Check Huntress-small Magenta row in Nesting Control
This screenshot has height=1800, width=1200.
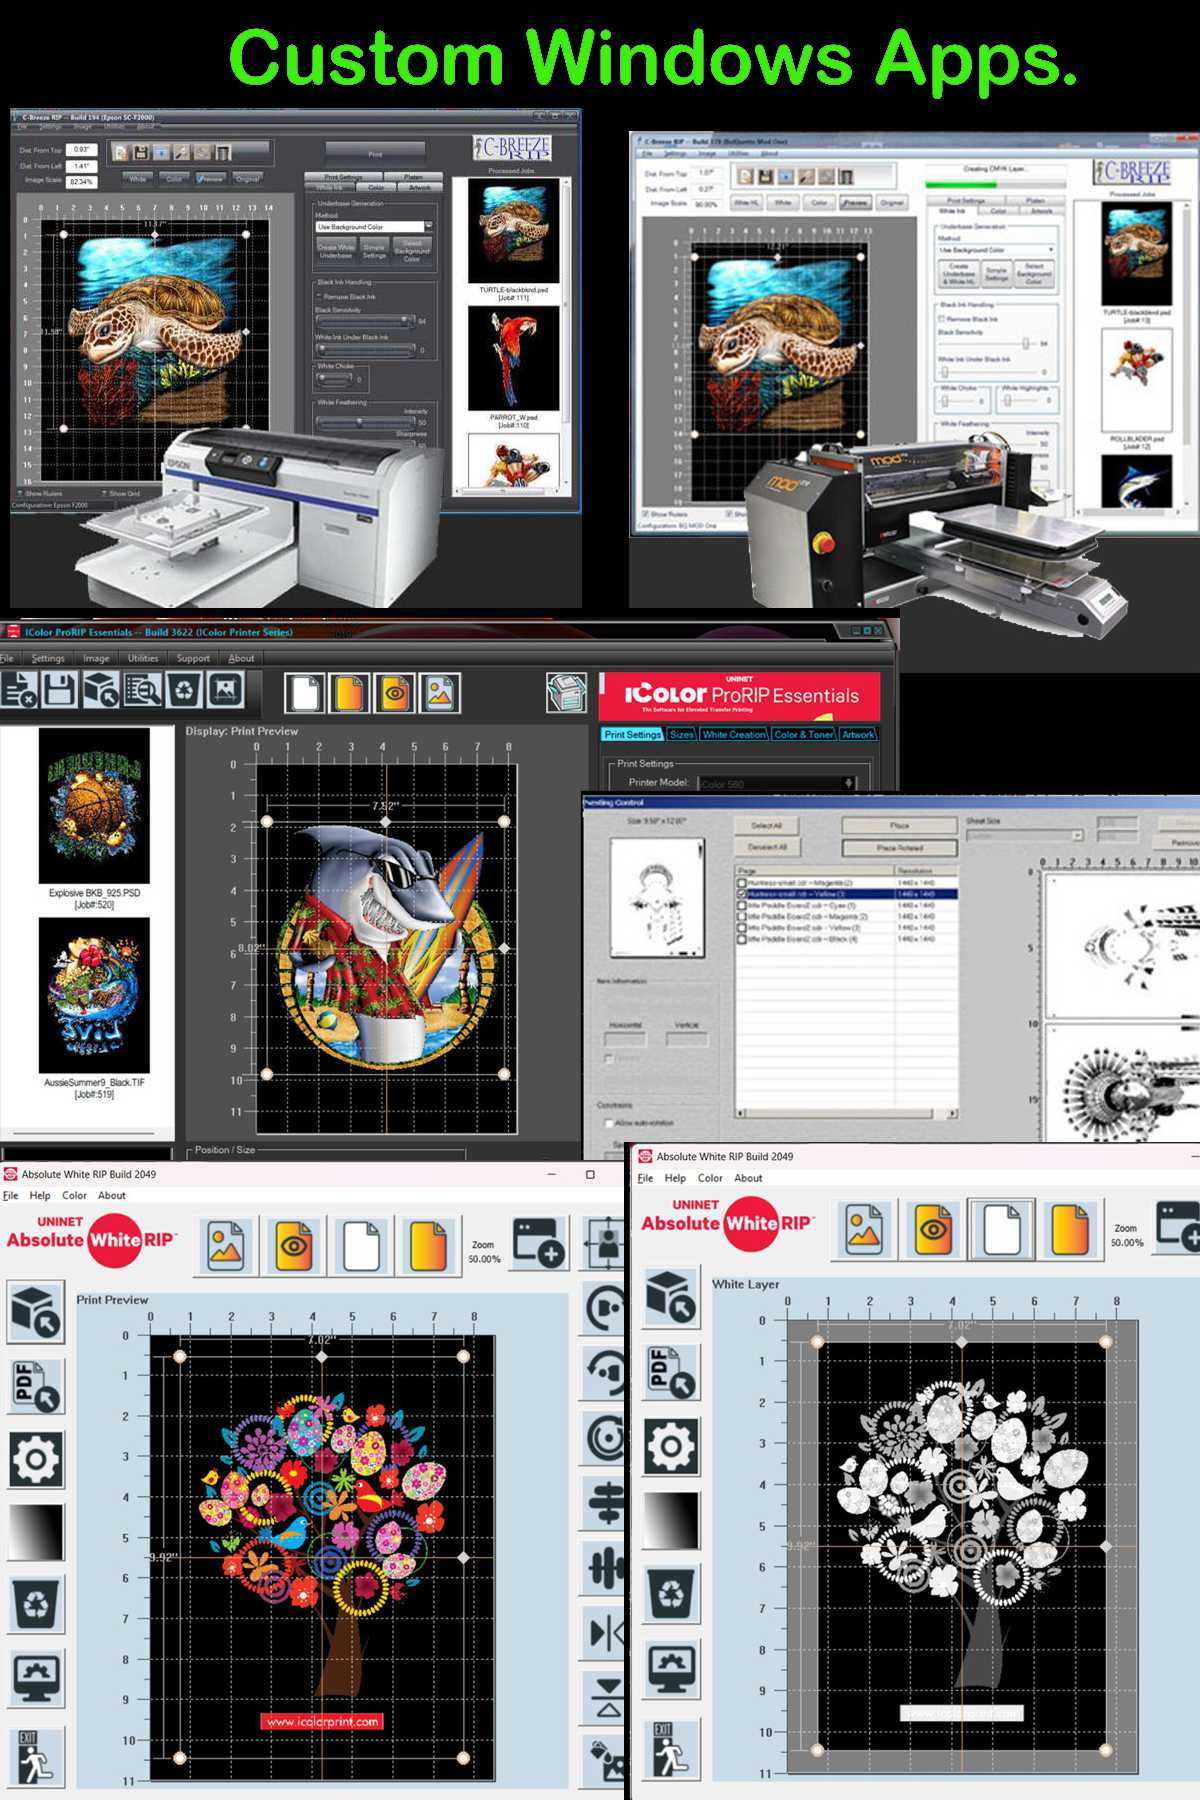point(742,883)
